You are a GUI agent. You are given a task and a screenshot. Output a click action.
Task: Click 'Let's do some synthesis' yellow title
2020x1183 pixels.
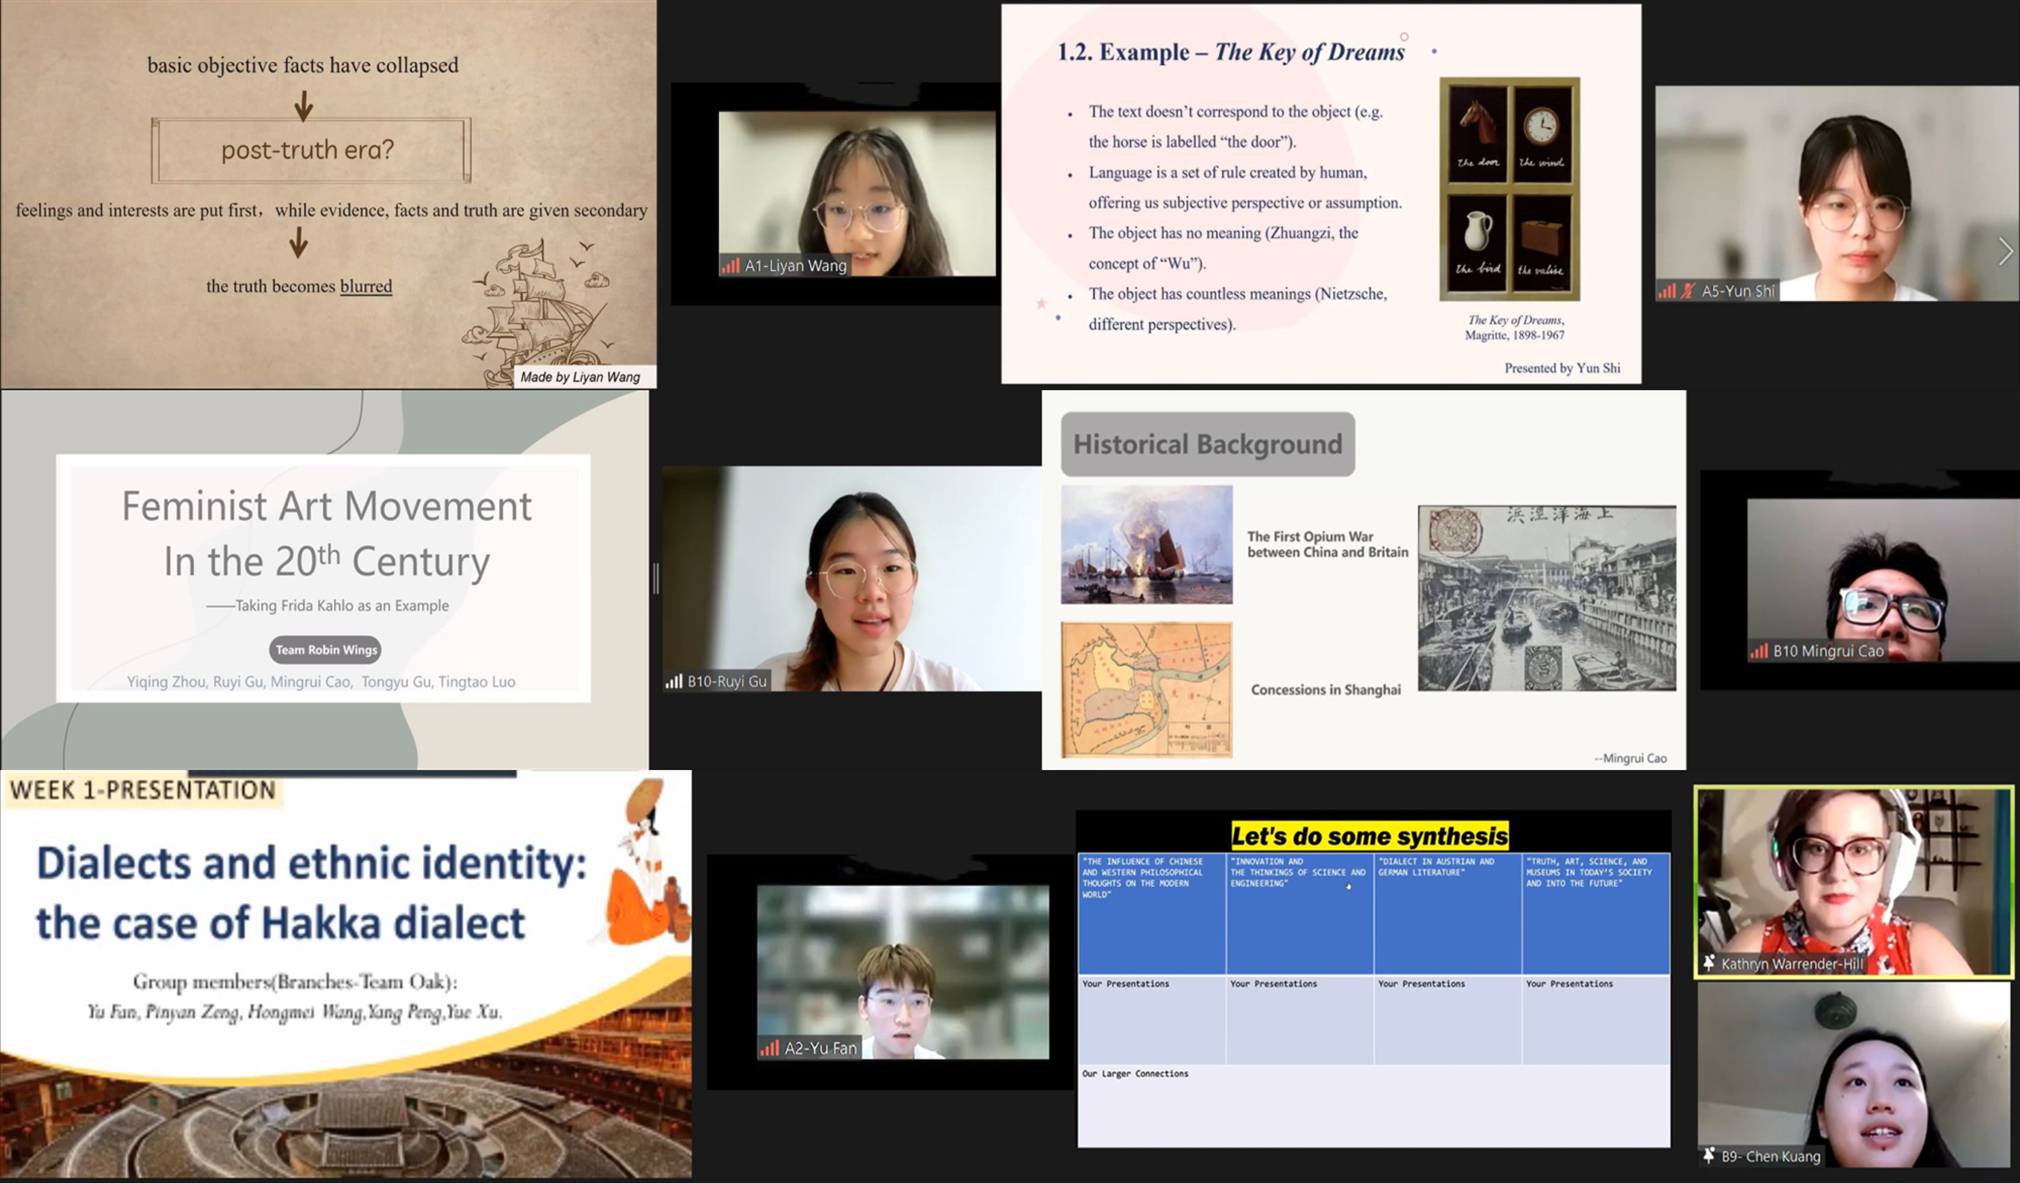(x=1369, y=835)
